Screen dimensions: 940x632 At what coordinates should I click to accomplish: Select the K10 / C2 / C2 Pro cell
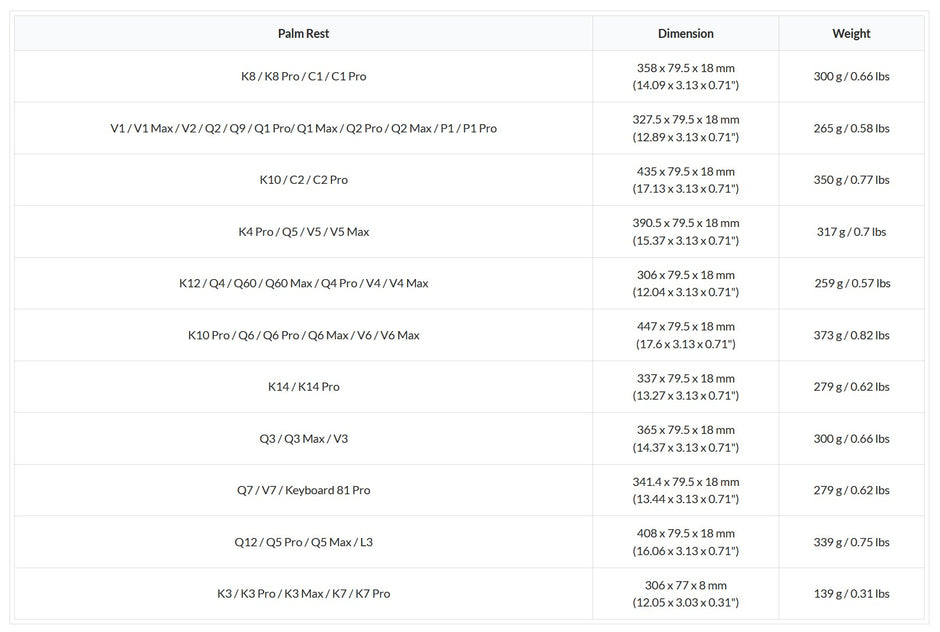pyautogui.click(x=303, y=180)
